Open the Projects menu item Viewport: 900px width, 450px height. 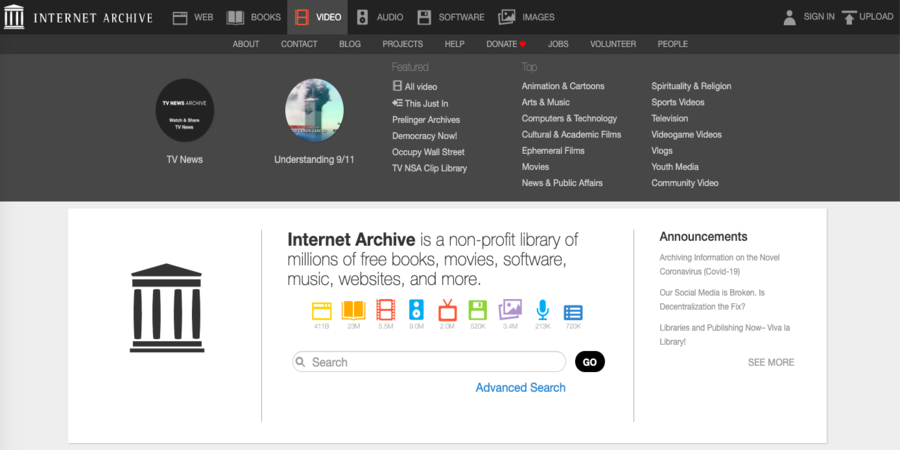click(402, 44)
